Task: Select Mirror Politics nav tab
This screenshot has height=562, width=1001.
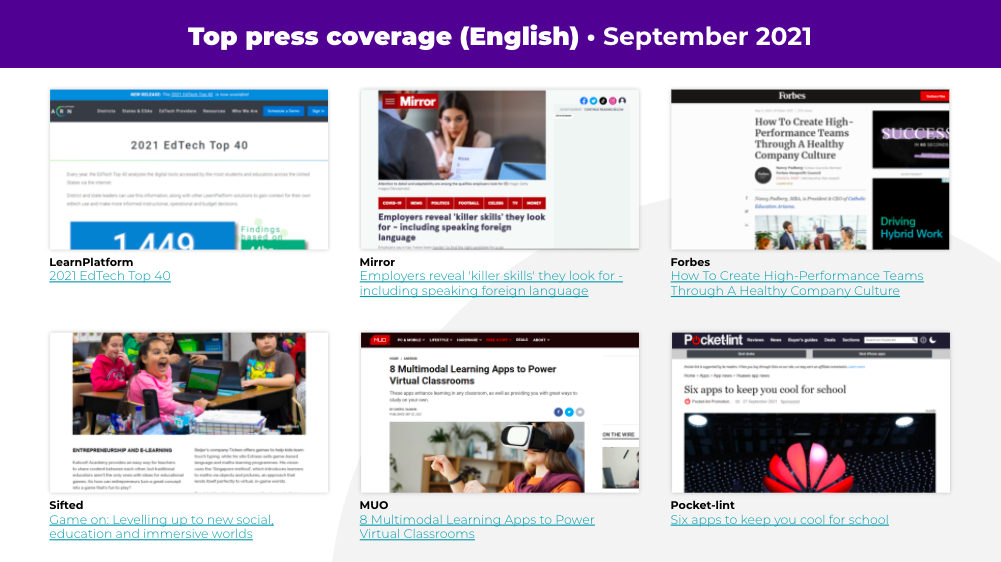Action: point(440,203)
